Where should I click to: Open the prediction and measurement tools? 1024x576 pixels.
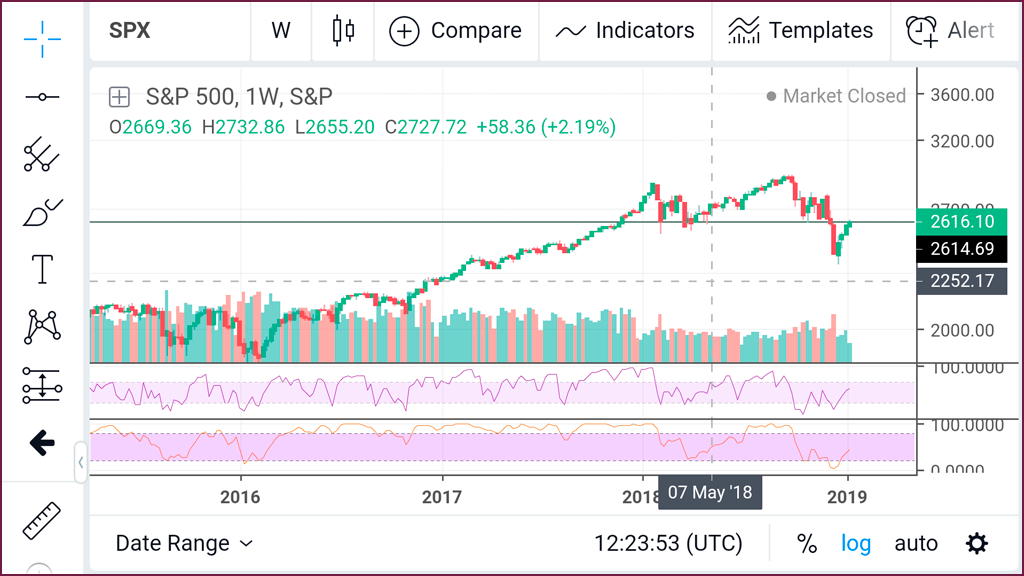(x=42, y=385)
